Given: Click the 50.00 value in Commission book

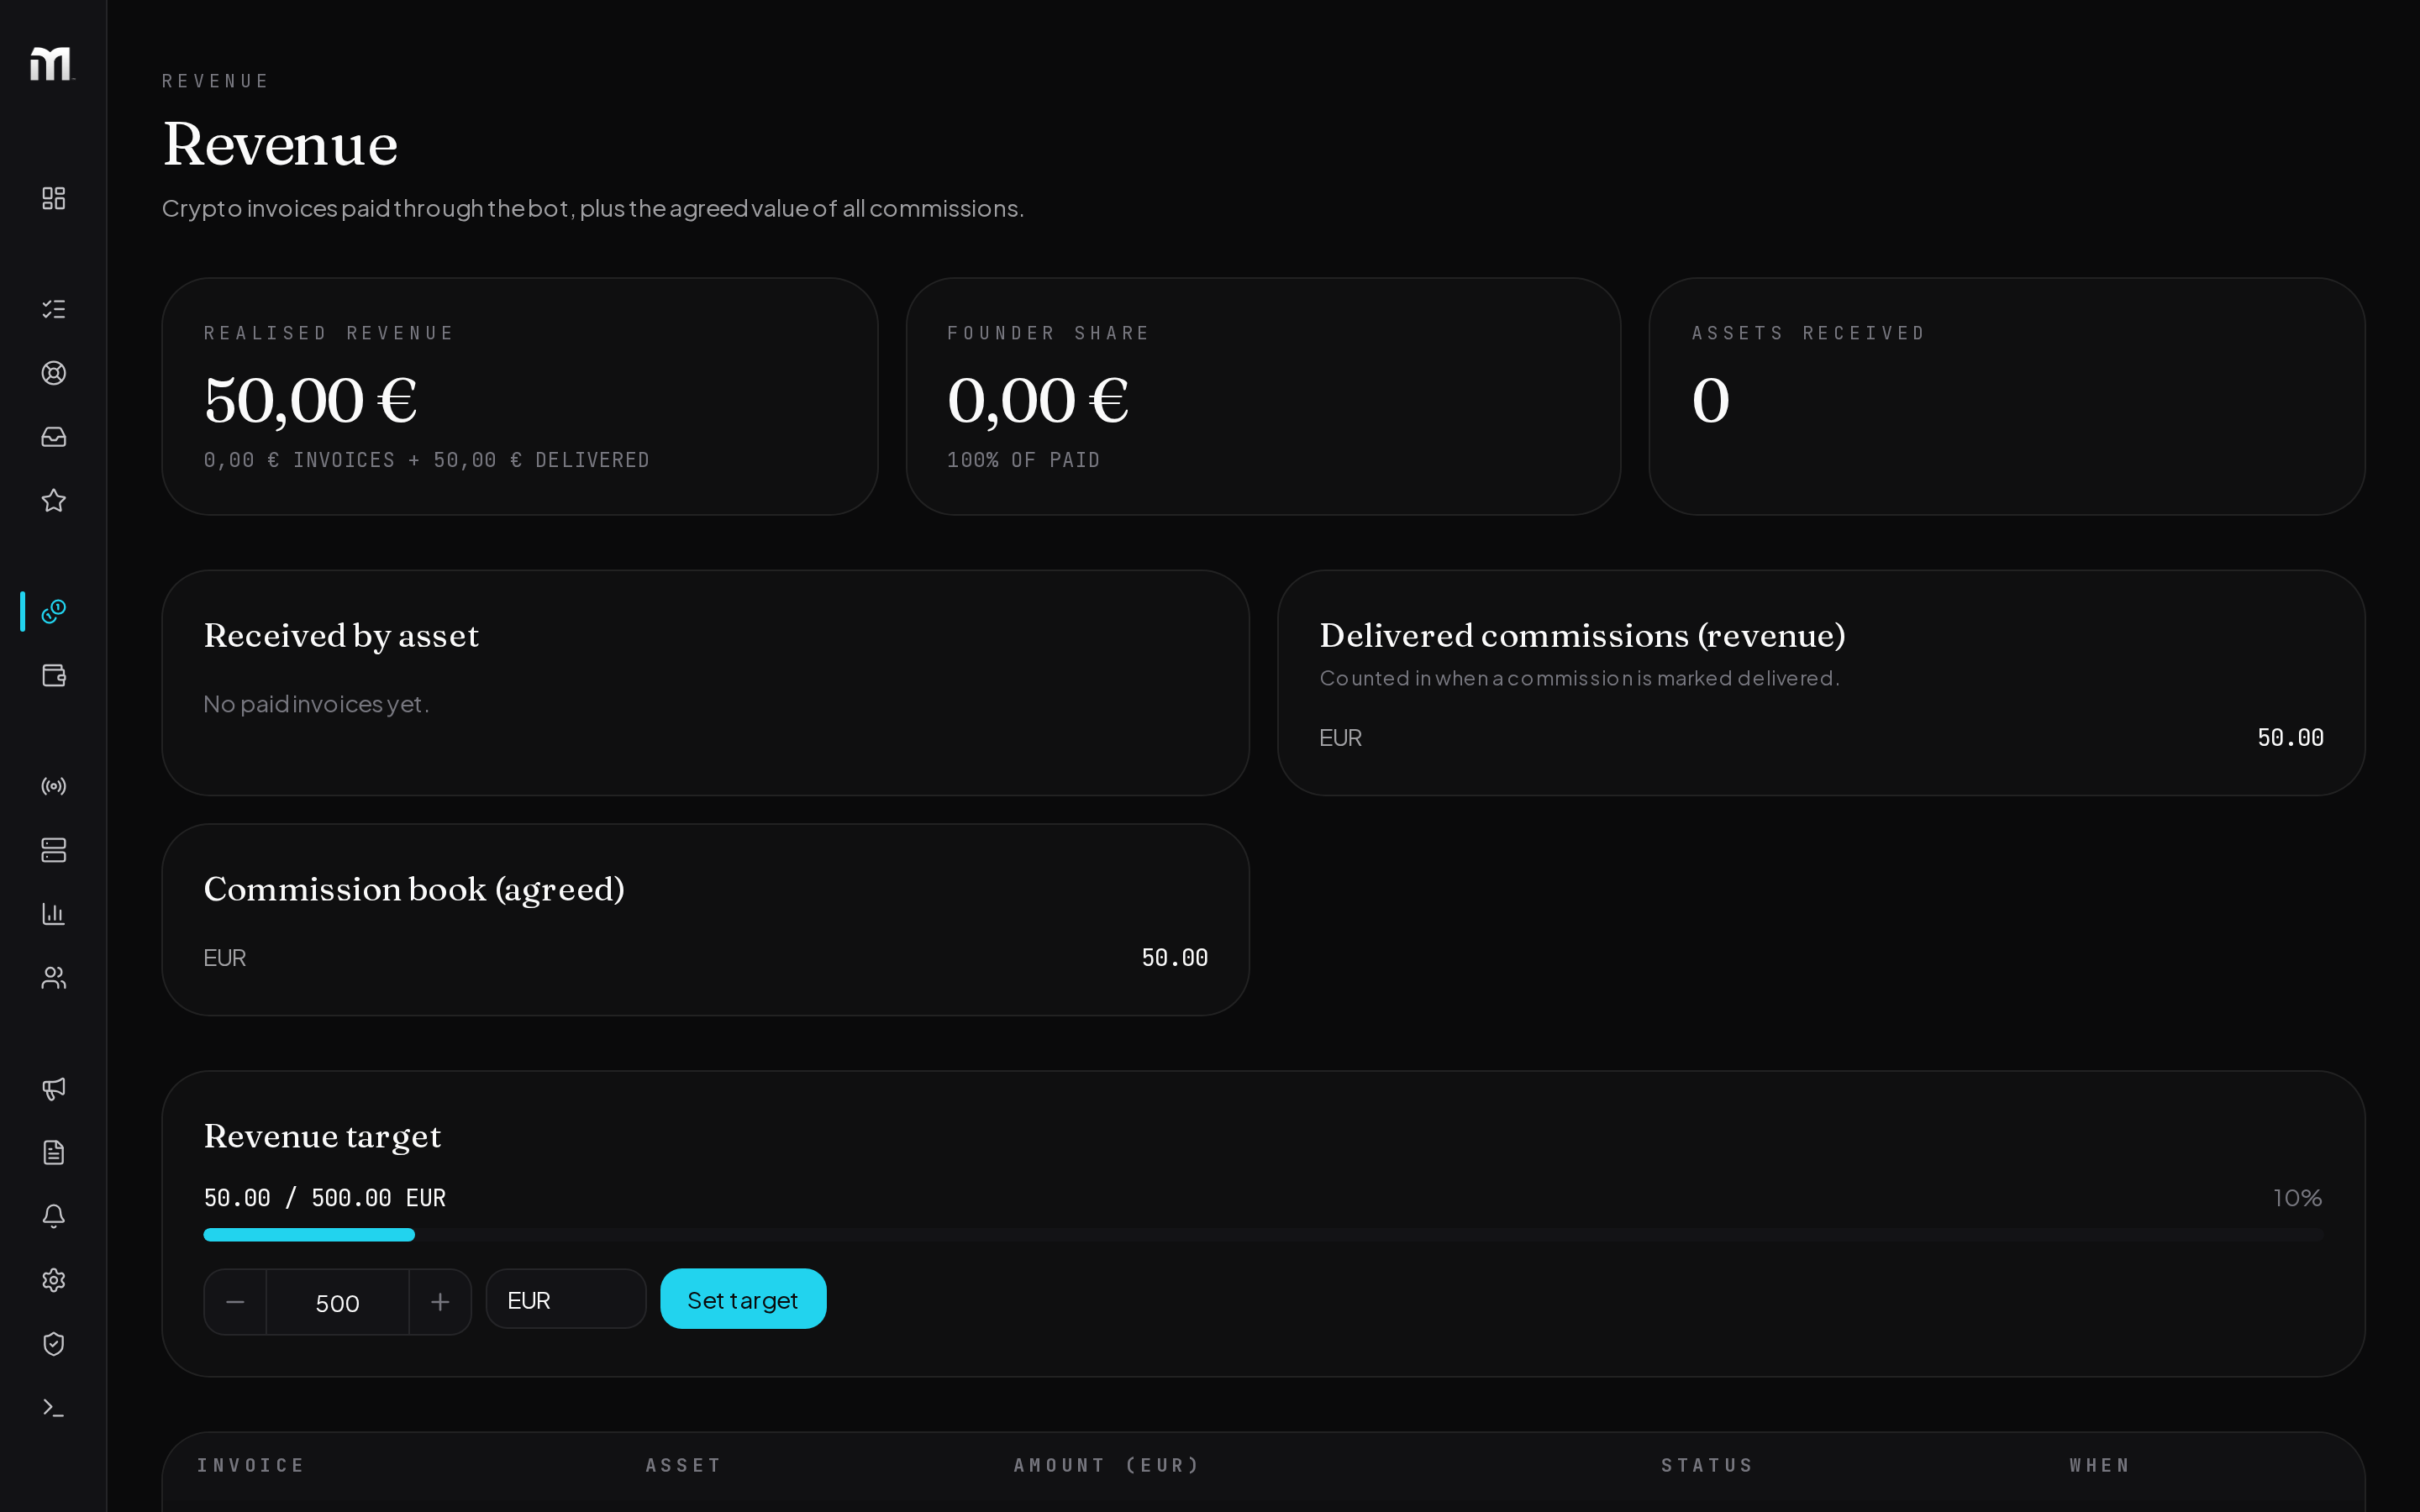Looking at the screenshot, I should click(1175, 958).
